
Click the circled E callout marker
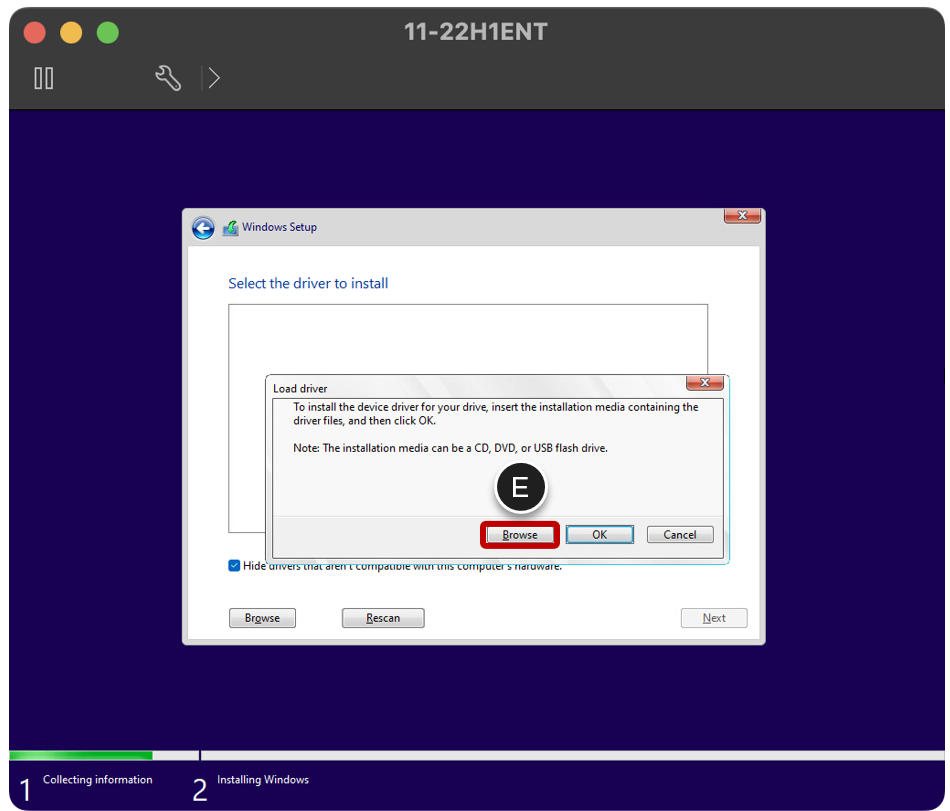coord(520,487)
